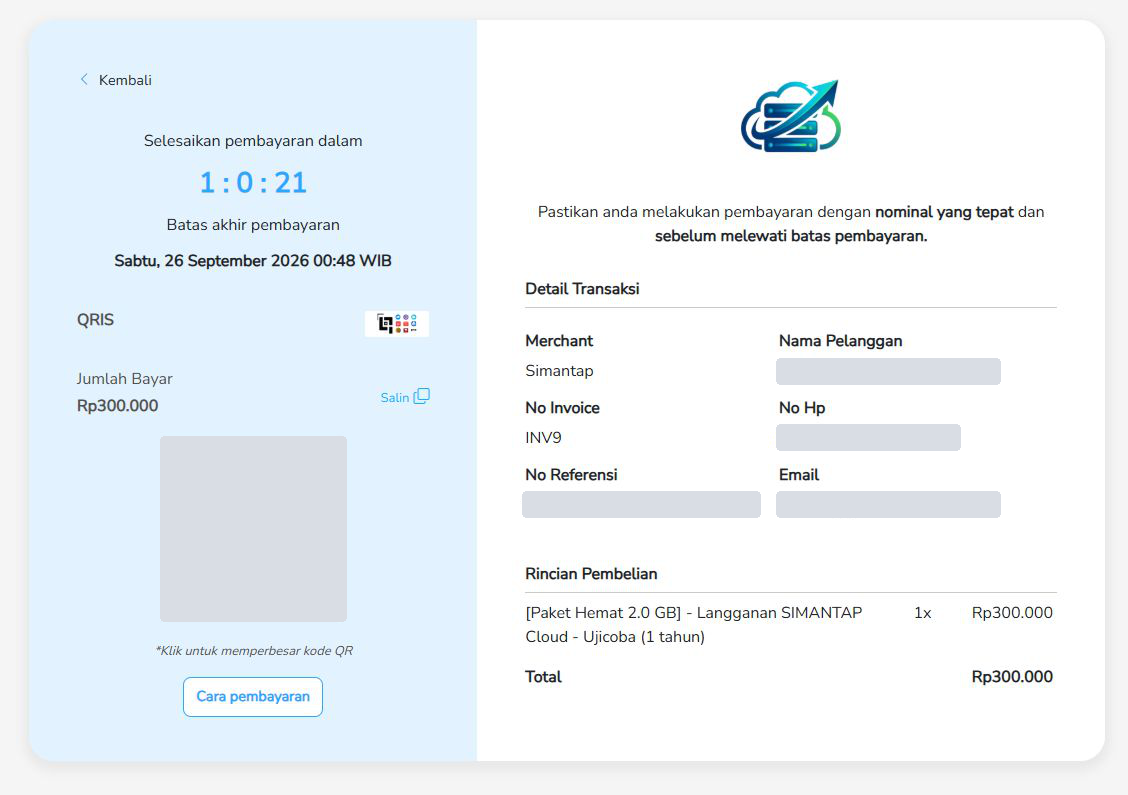The height and width of the screenshot is (795, 1128).
Task: Click the Klik untuk memperbesar kode QR hint
Action: tap(254, 650)
